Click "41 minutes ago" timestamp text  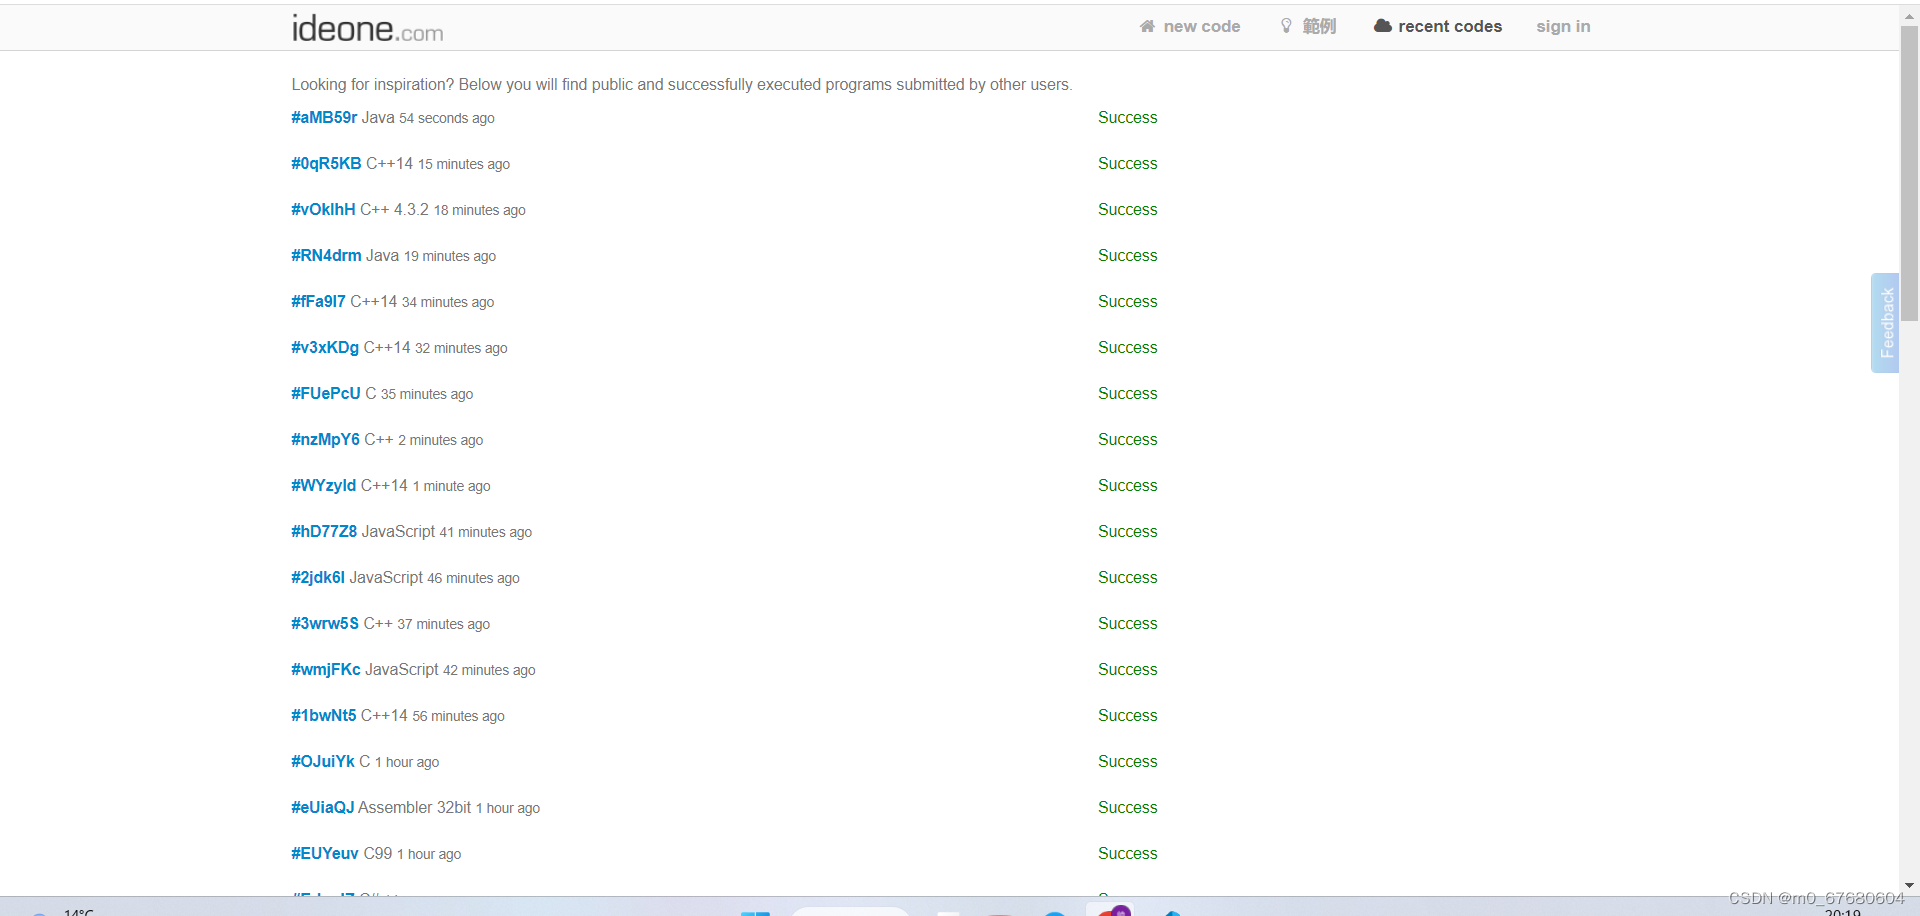point(486,532)
